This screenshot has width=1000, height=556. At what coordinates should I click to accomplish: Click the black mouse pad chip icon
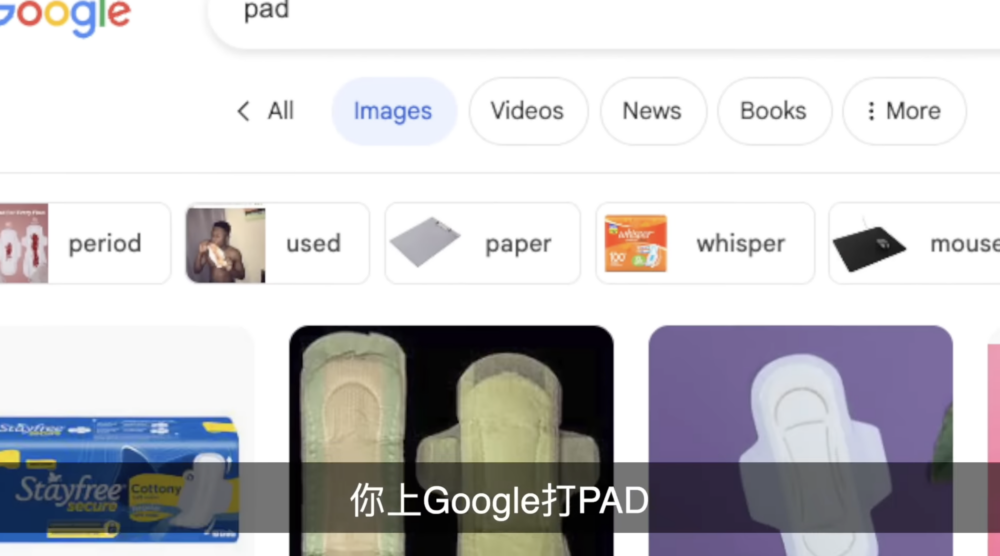869,244
